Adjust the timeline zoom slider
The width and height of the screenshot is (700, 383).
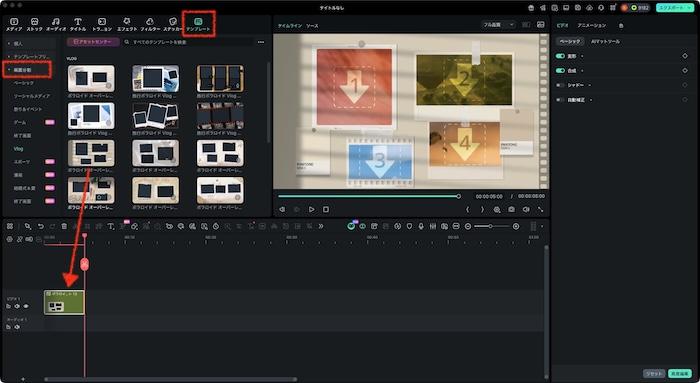tap(492, 226)
